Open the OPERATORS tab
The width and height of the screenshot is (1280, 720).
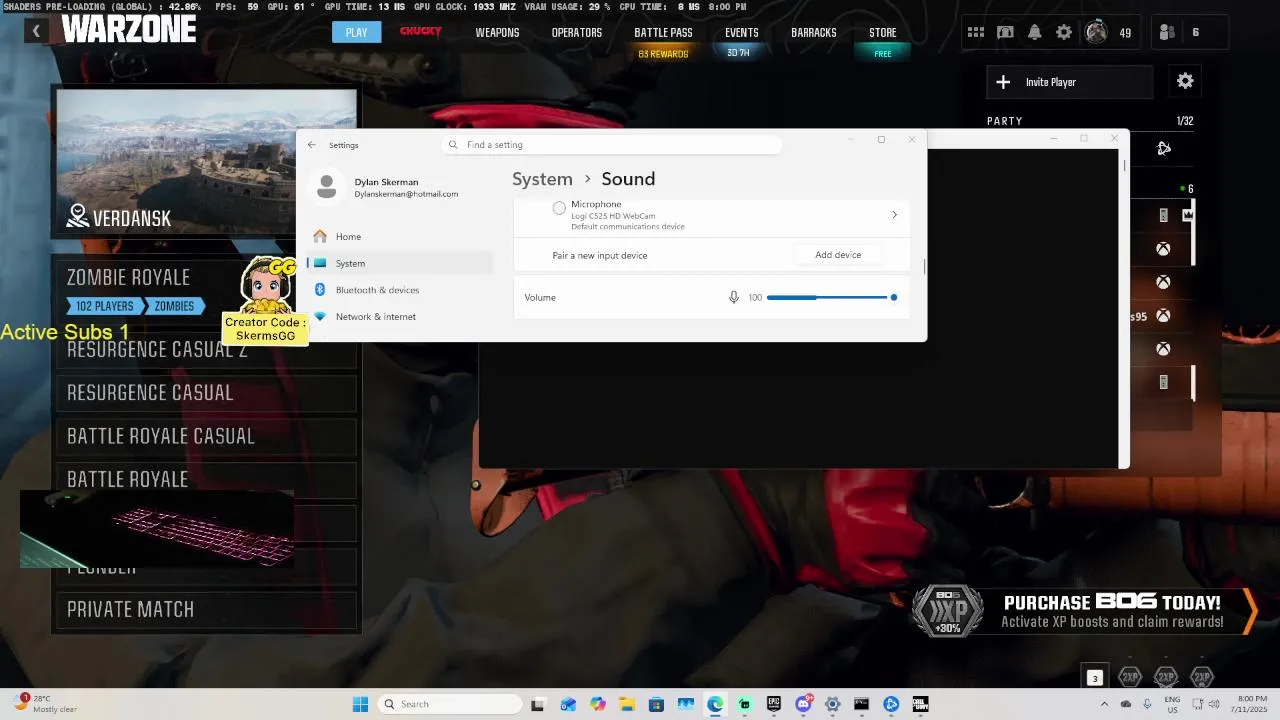577,32
